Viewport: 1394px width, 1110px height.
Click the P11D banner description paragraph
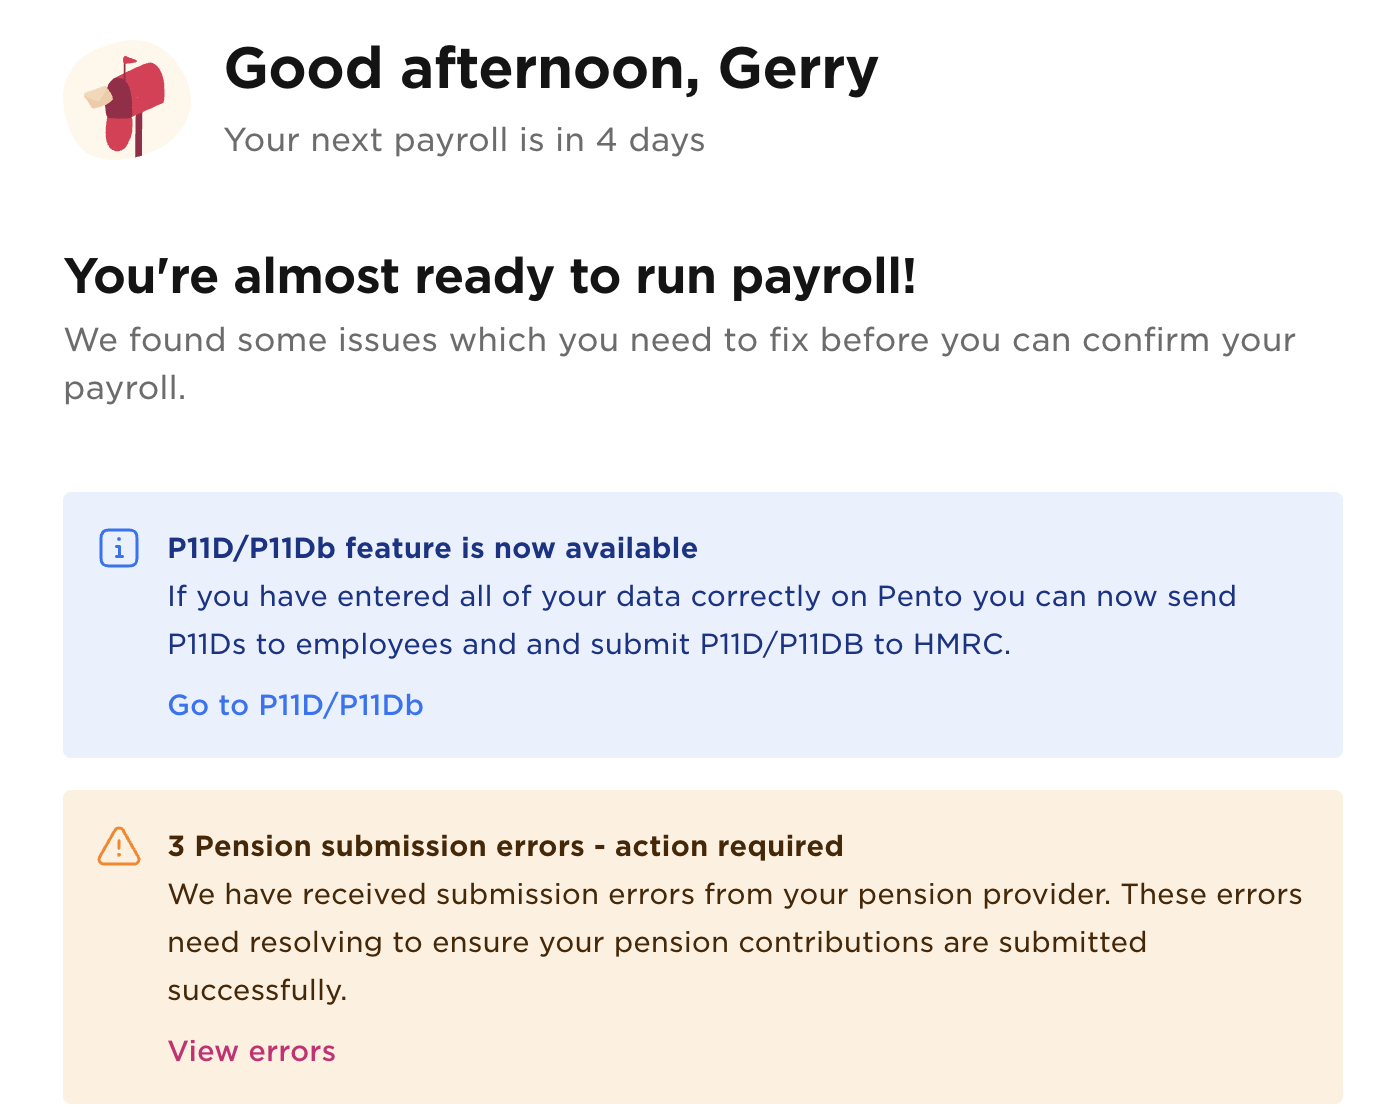702,620
